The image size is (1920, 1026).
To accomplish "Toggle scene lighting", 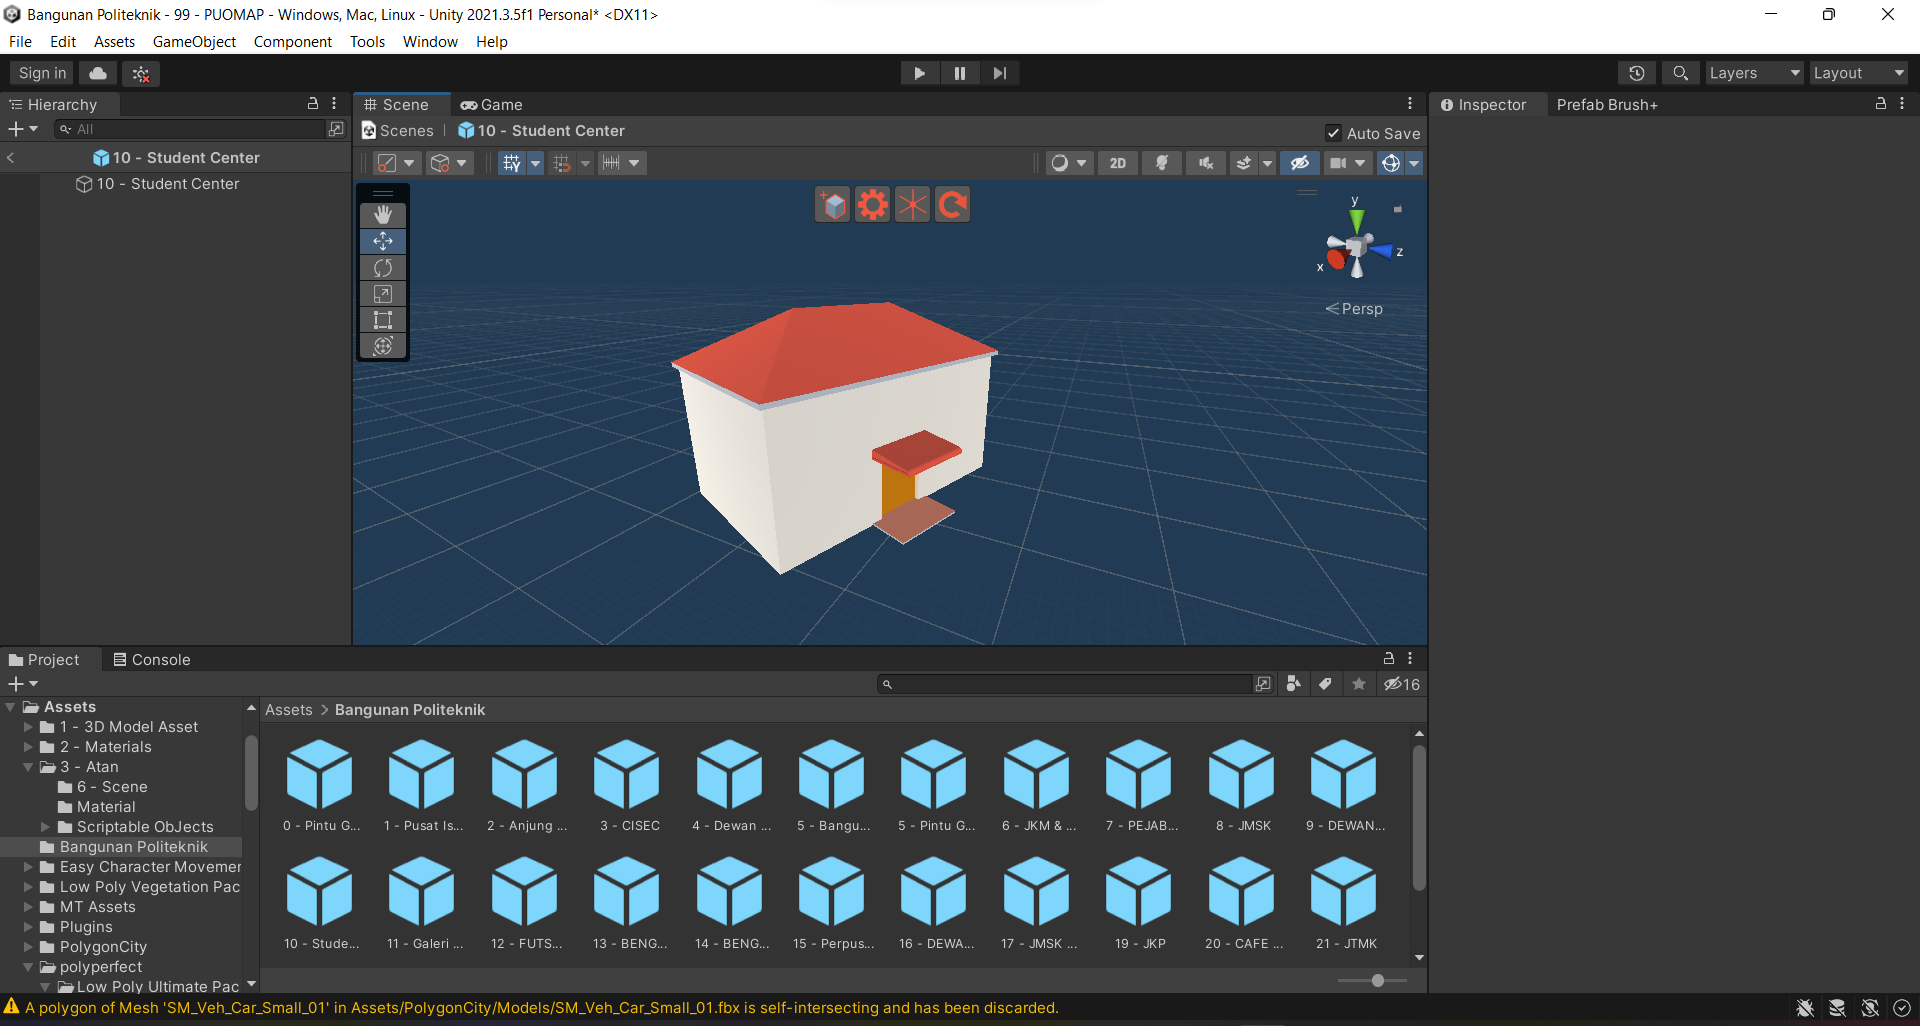I will [x=1161, y=163].
